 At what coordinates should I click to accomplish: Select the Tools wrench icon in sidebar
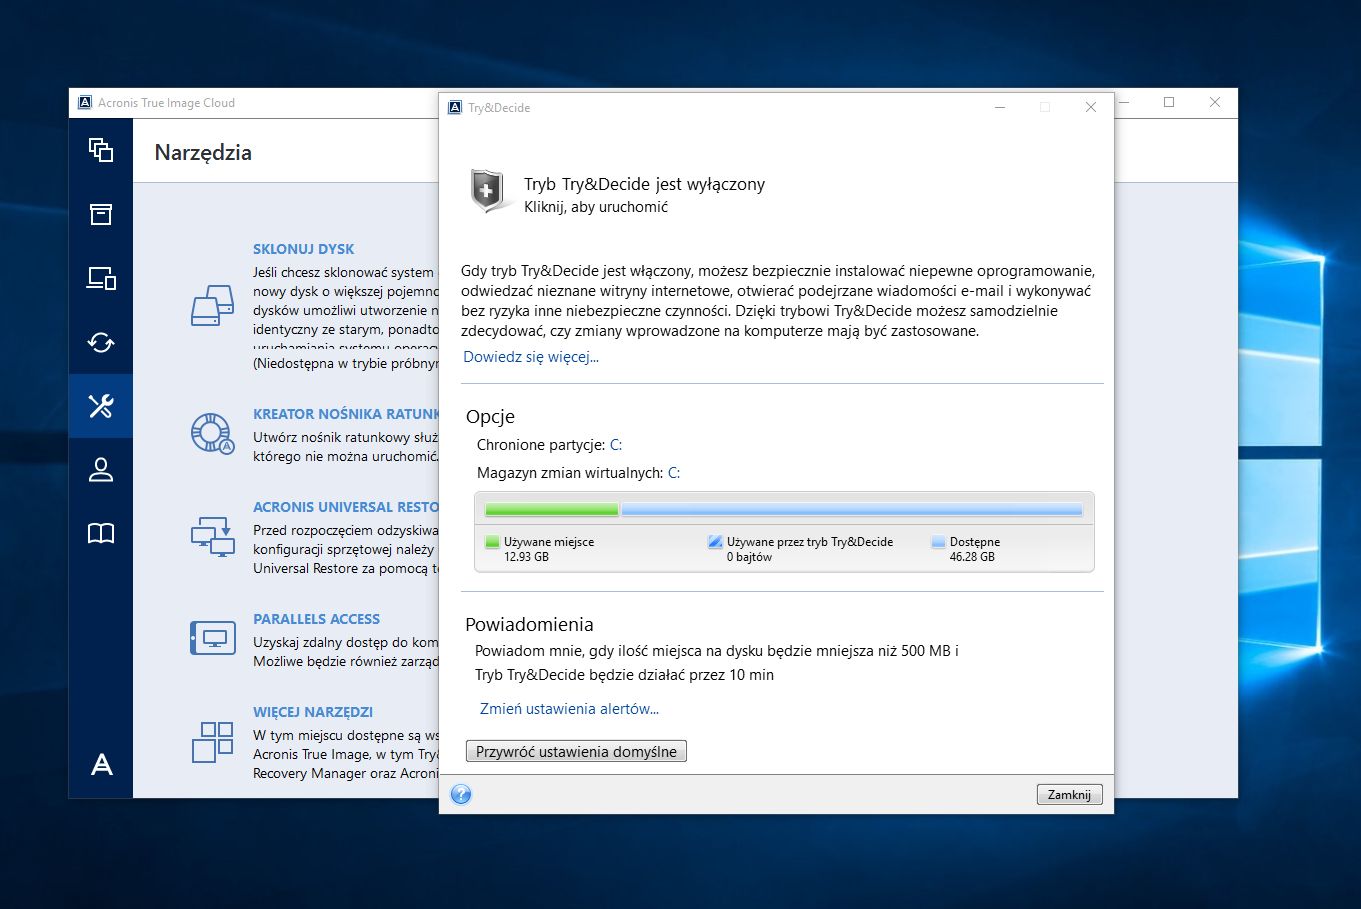[101, 406]
